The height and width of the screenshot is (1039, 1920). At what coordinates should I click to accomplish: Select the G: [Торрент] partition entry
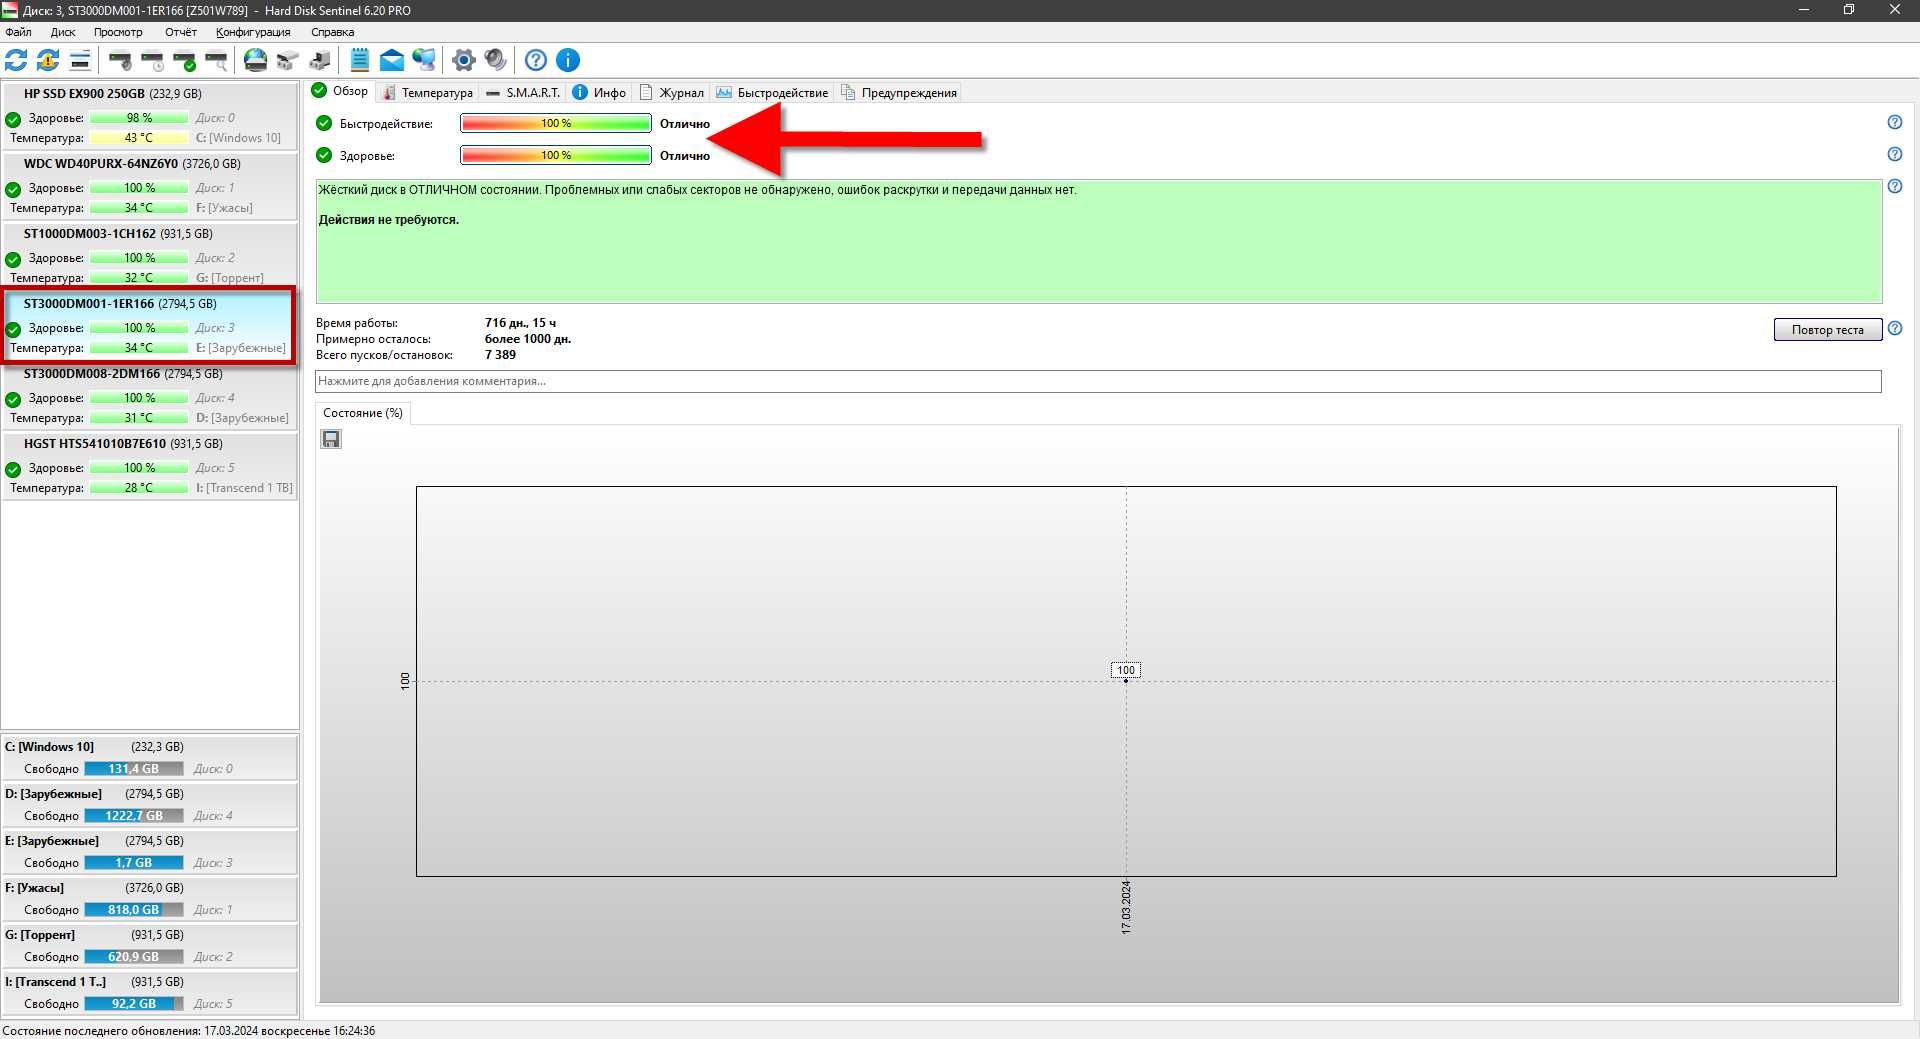pos(150,945)
